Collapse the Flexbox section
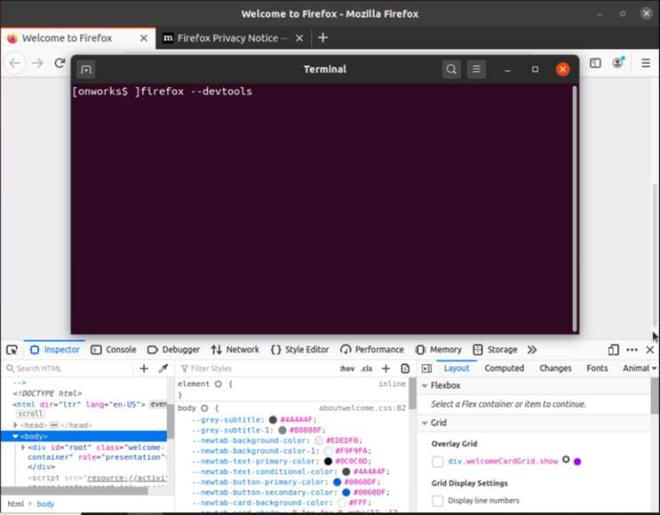 coord(425,386)
